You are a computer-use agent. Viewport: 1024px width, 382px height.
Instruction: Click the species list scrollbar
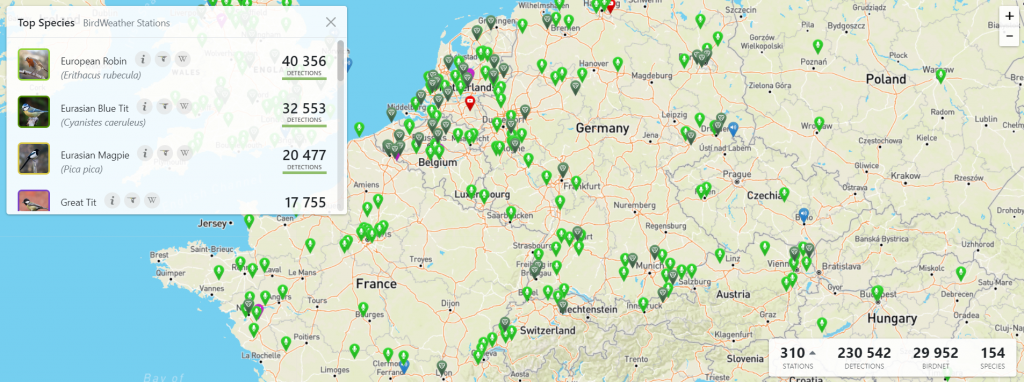tap(340, 60)
